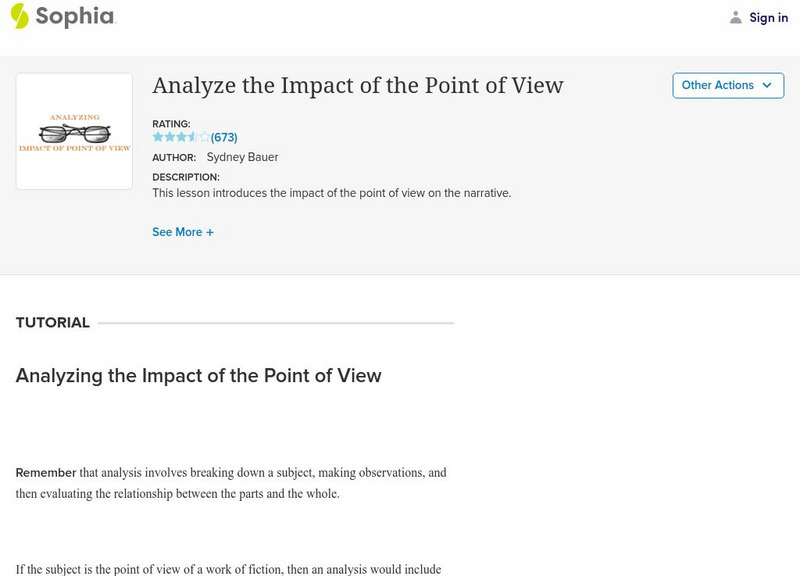Expand the description with See More
The width and height of the screenshot is (800, 576).
(x=177, y=232)
